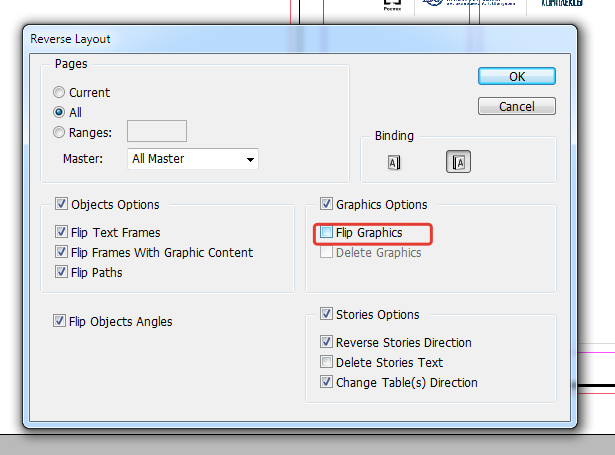Click the Cancel button
This screenshot has height=455, width=615.
coord(517,106)
